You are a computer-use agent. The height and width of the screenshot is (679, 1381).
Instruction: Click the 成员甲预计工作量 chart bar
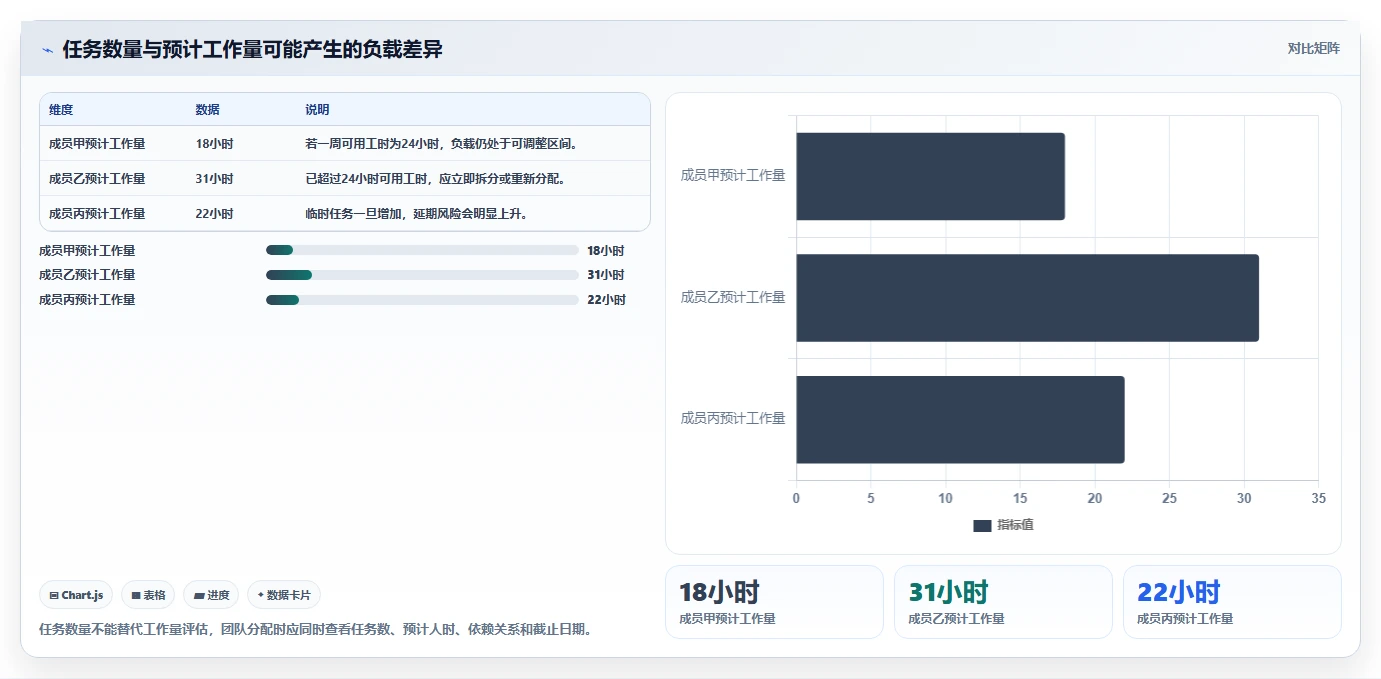930,176
